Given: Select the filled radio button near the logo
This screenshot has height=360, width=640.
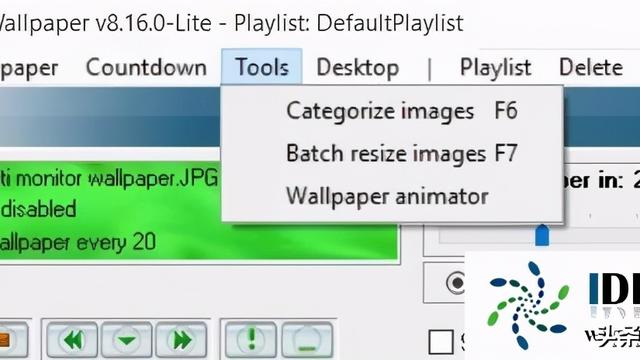Looking at the screenshot, I should coord(456,282).
